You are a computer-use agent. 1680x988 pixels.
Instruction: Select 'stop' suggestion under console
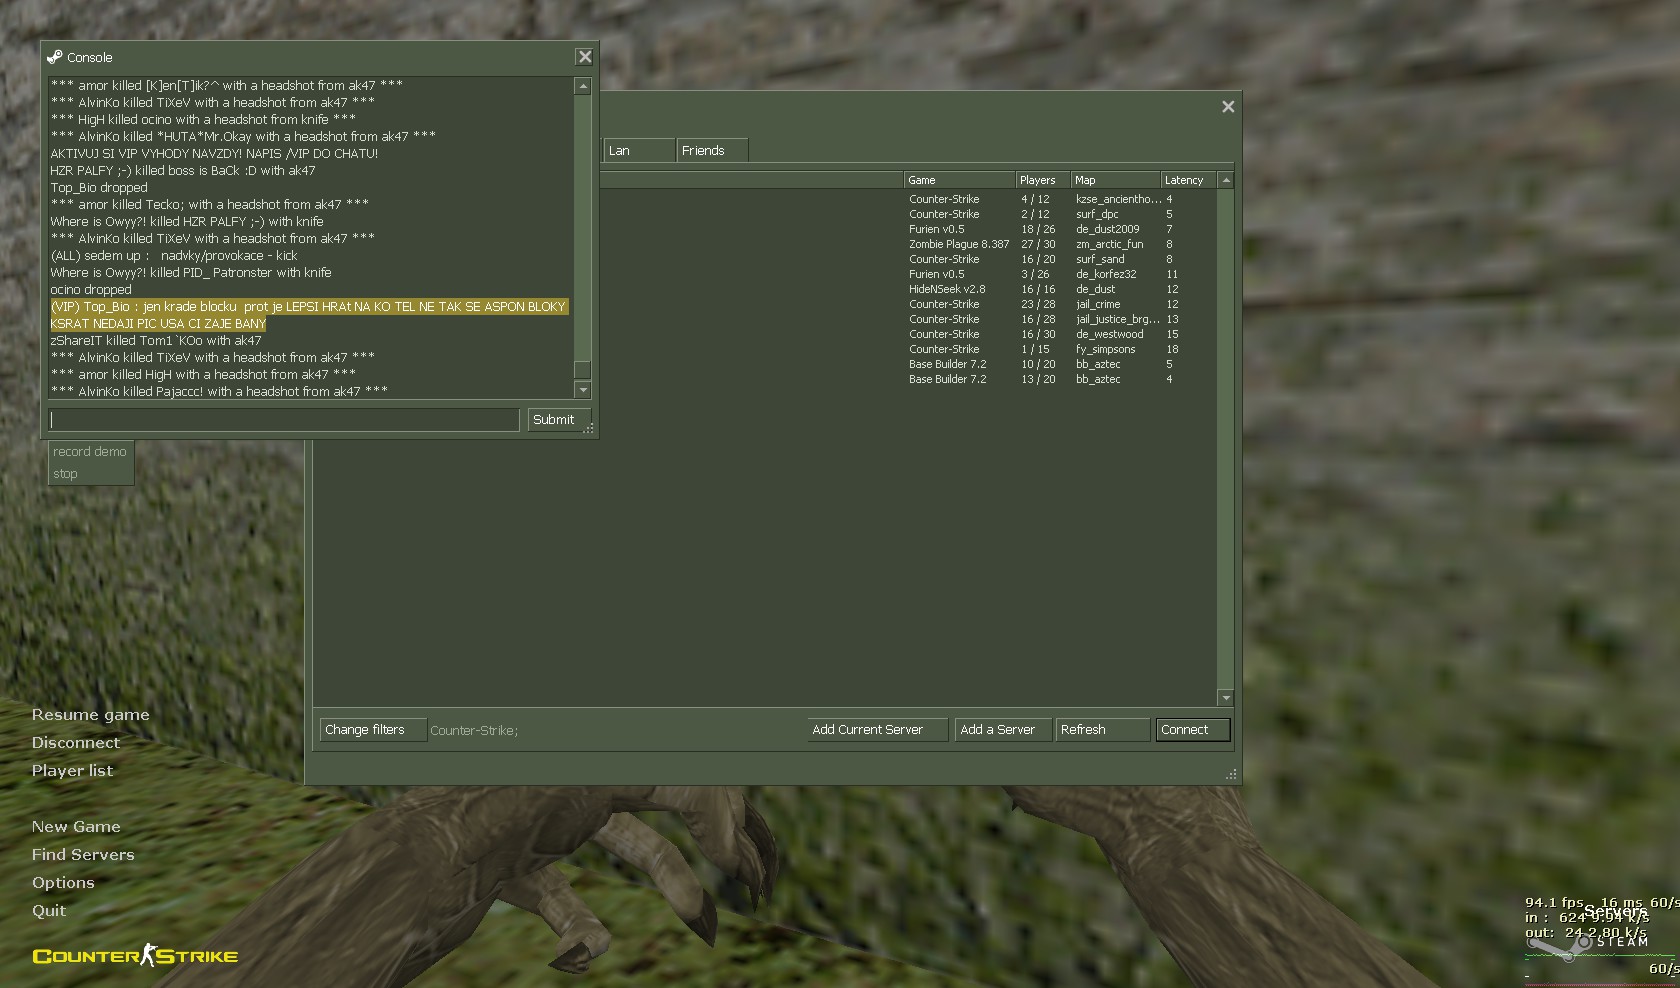tap(90, 474)
